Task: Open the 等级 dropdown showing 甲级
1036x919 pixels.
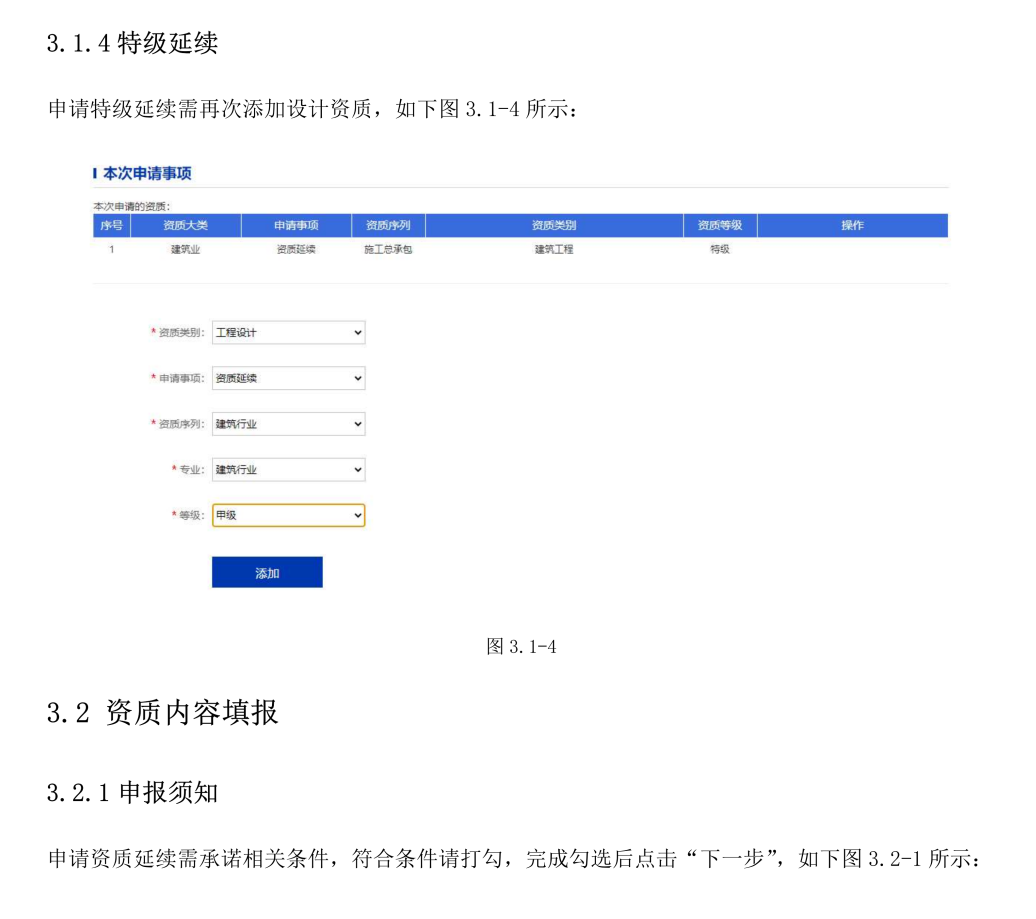Action: coord(288,515)
